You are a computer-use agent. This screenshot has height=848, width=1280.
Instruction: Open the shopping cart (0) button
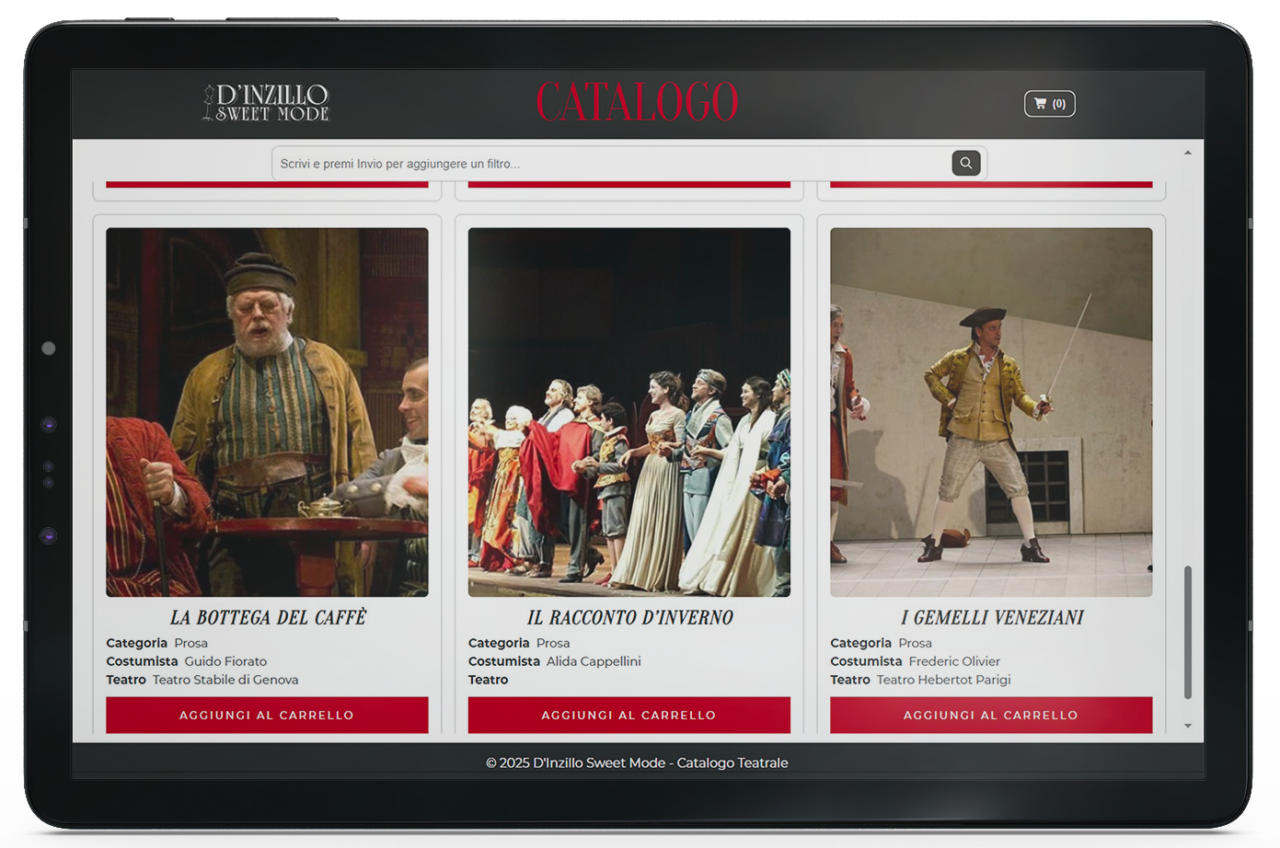(1049, 104)
